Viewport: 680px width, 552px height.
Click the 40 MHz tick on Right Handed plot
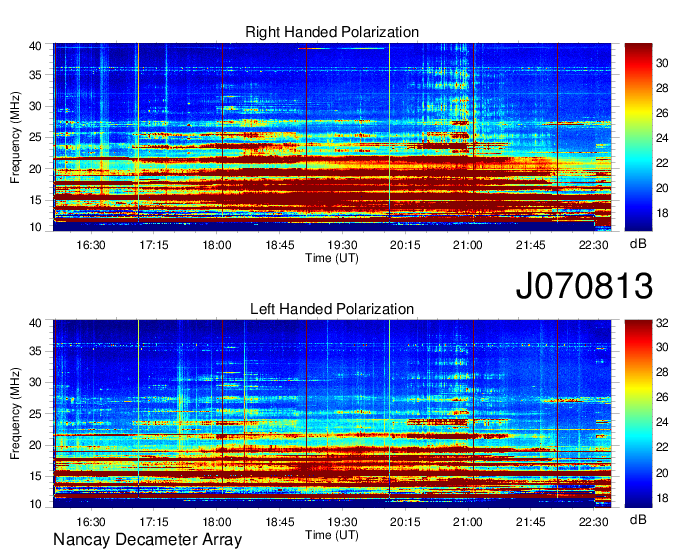[x=35, y=46]
